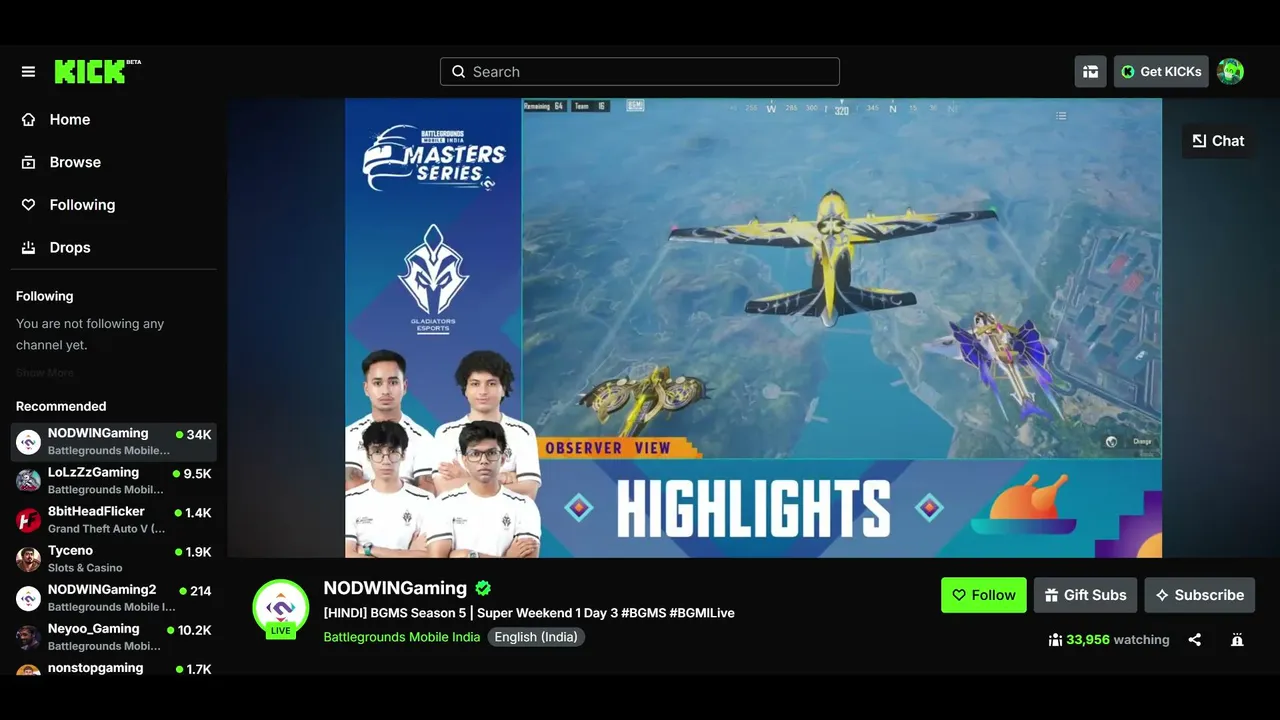Open NODWINGaming avatar in Recommended list
The height and width of the screenshot is (720, 1280).
coord(29,441)
